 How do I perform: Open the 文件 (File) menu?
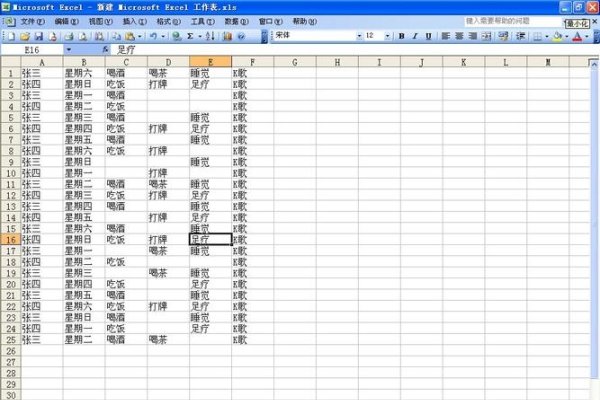pos(33,21)
